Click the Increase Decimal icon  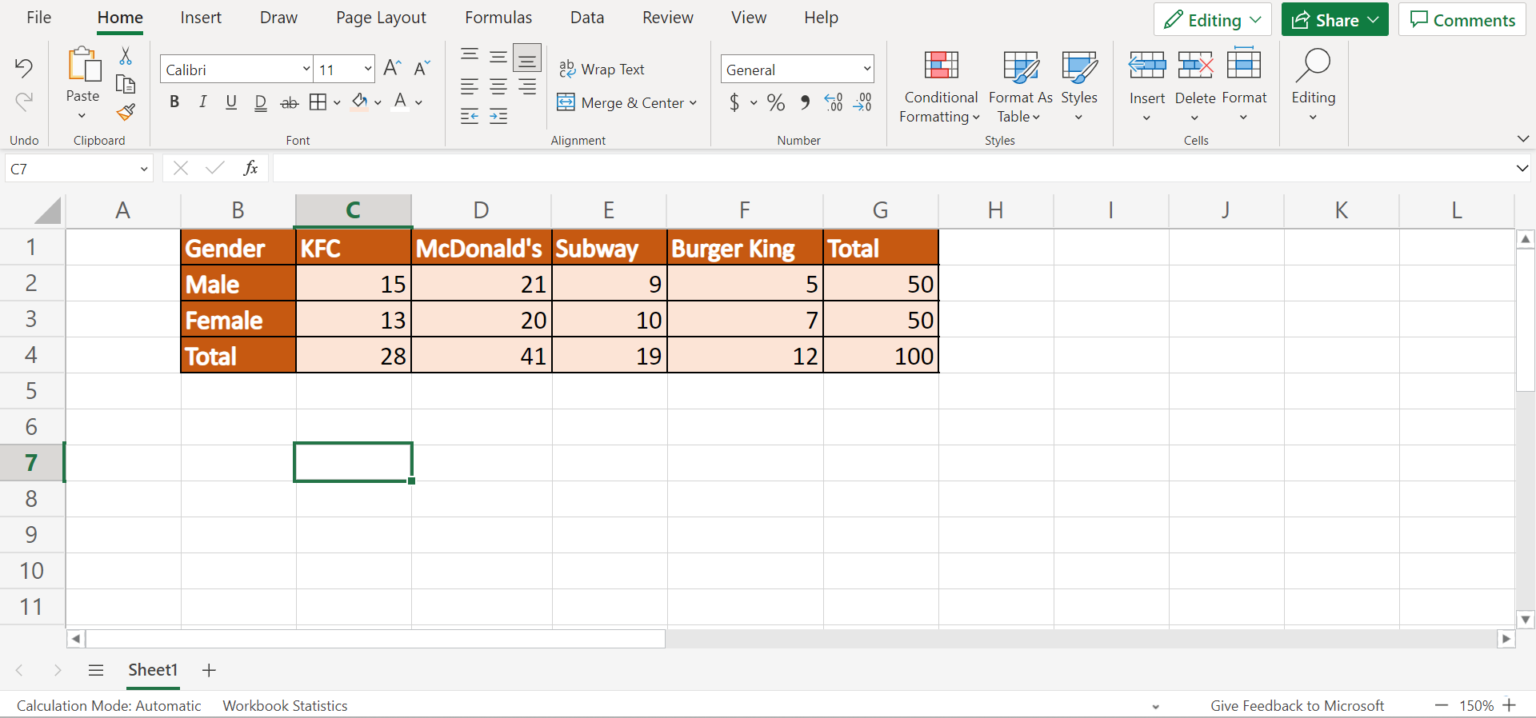(833, 102)
